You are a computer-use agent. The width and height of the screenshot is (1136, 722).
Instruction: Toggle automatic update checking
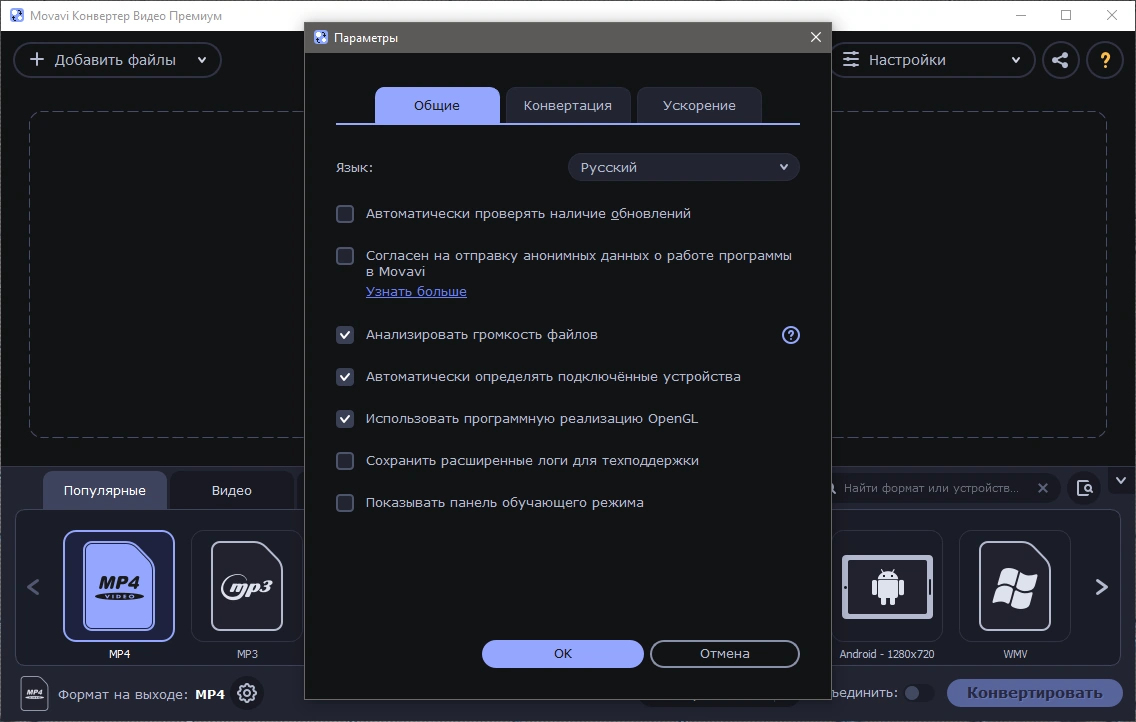(345, 214)
